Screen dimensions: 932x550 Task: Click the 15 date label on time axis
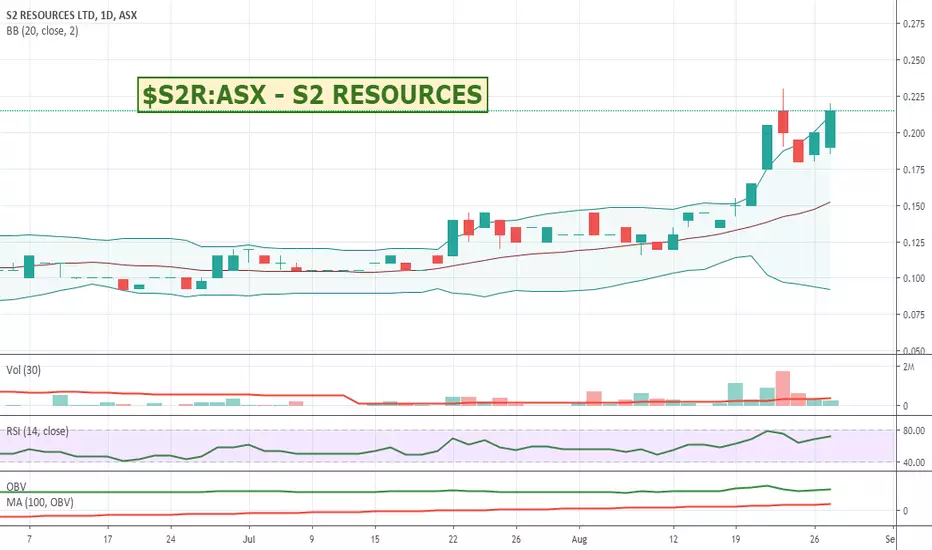point(374,539)
